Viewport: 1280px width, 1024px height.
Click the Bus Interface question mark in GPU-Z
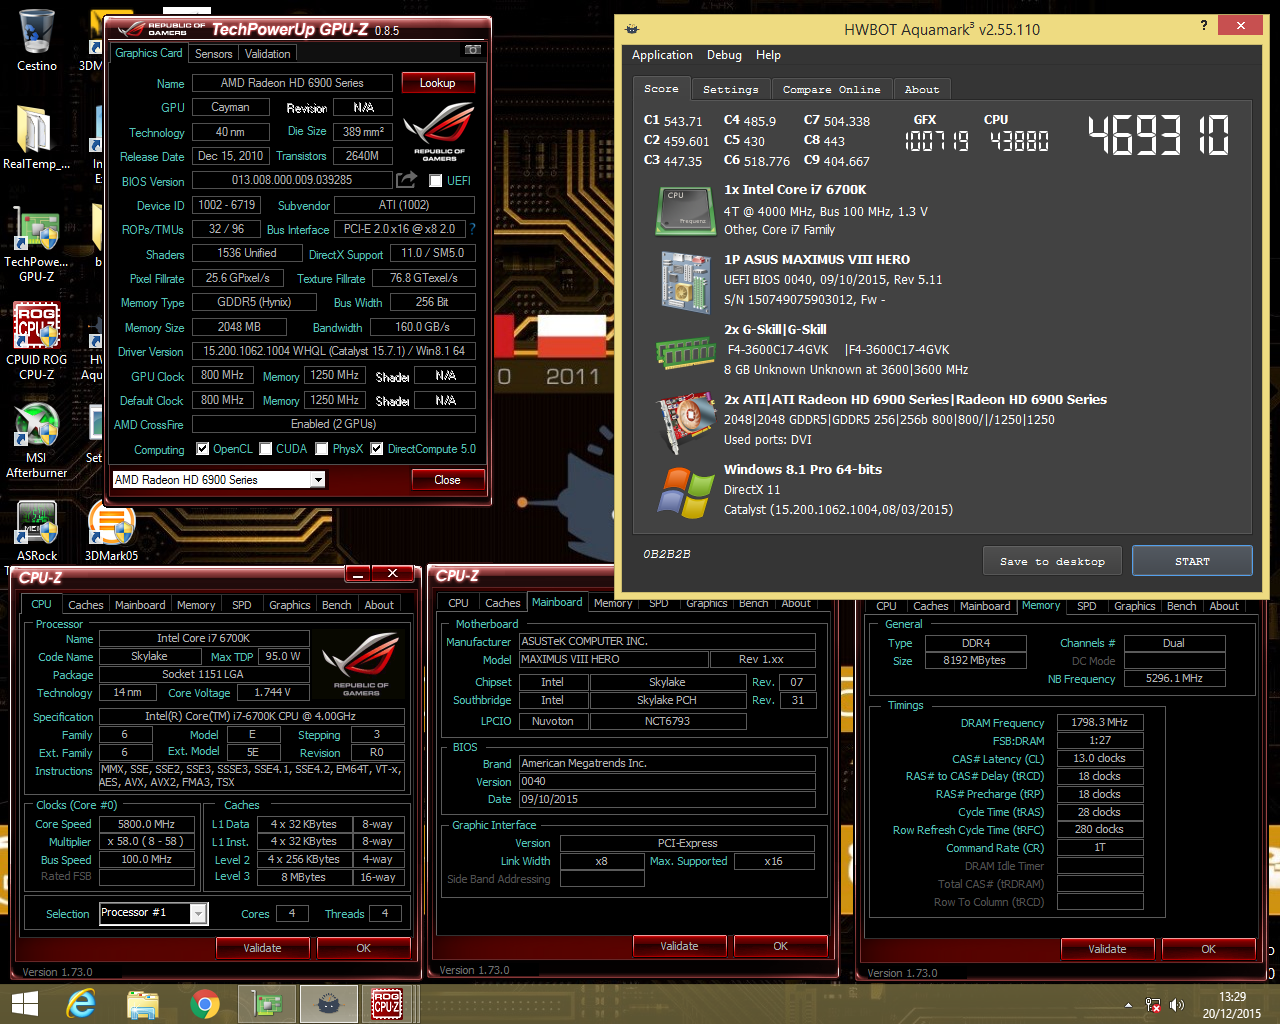[x=472, y=229]
